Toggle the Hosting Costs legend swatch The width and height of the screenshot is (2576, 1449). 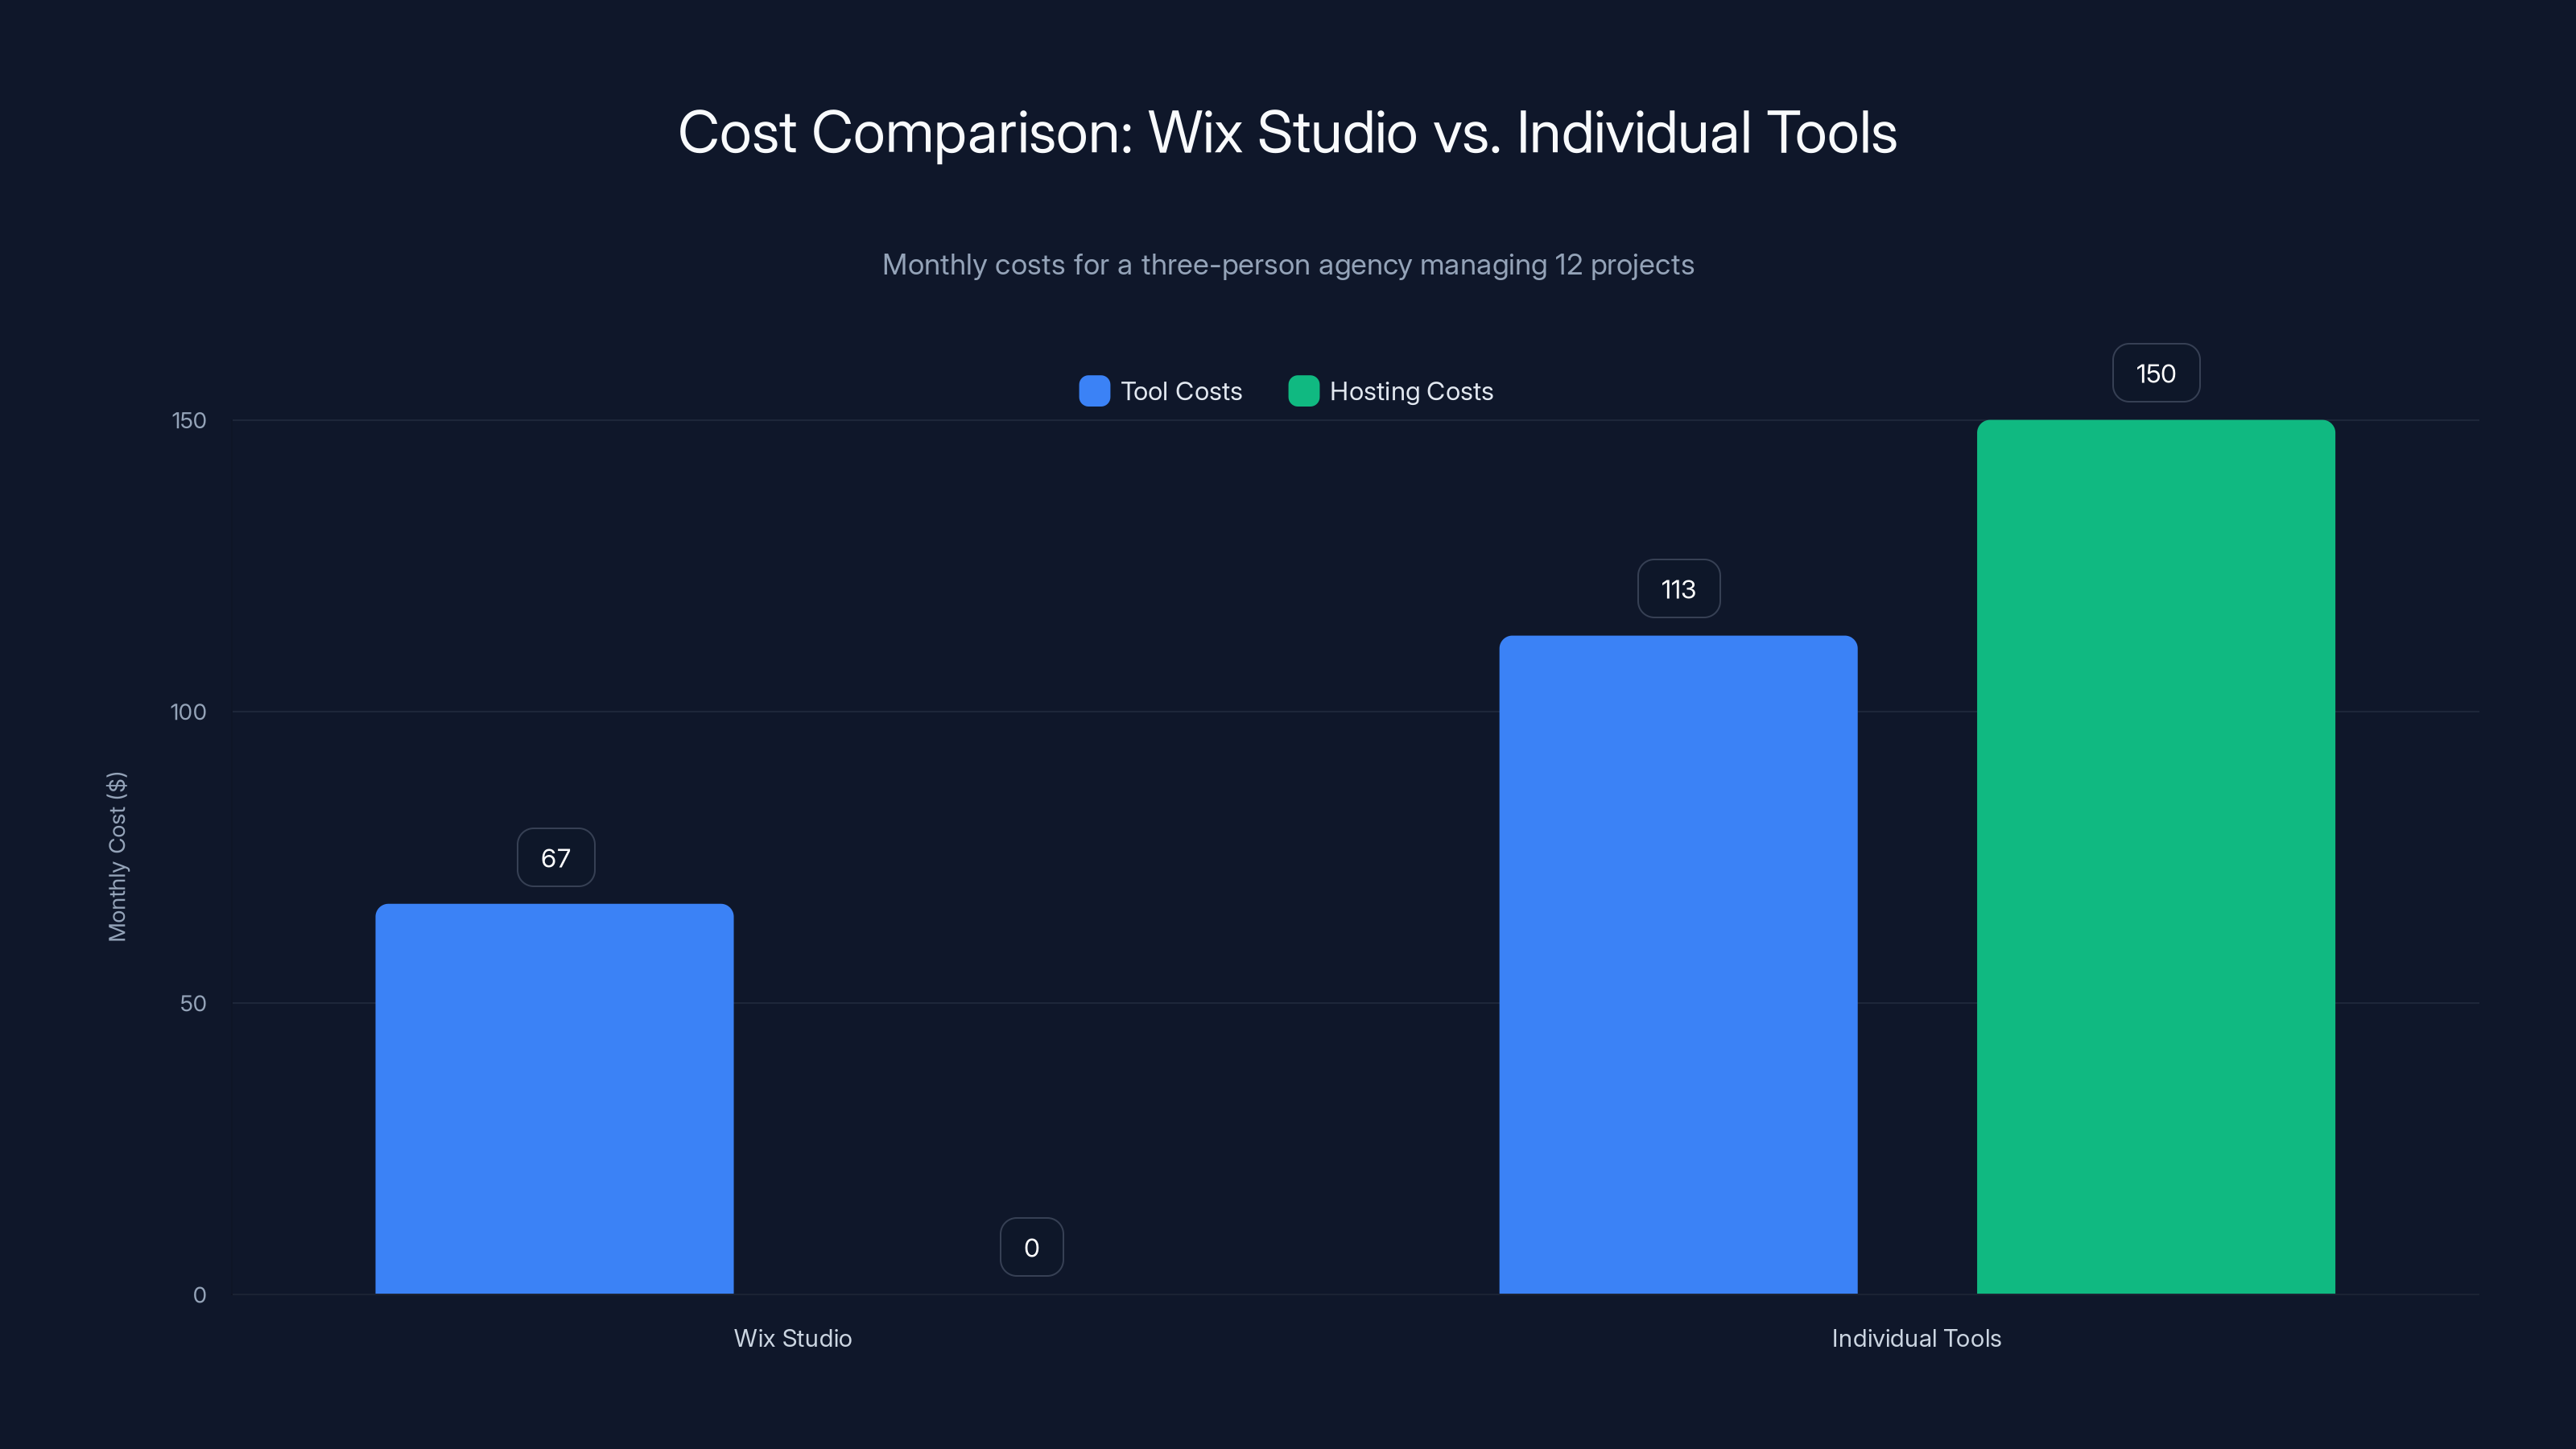click(1304, 391)
